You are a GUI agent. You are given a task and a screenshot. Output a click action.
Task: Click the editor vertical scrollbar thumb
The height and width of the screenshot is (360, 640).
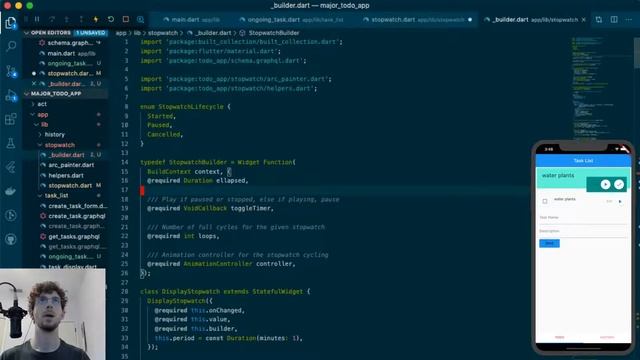click(x=637, y=53)
